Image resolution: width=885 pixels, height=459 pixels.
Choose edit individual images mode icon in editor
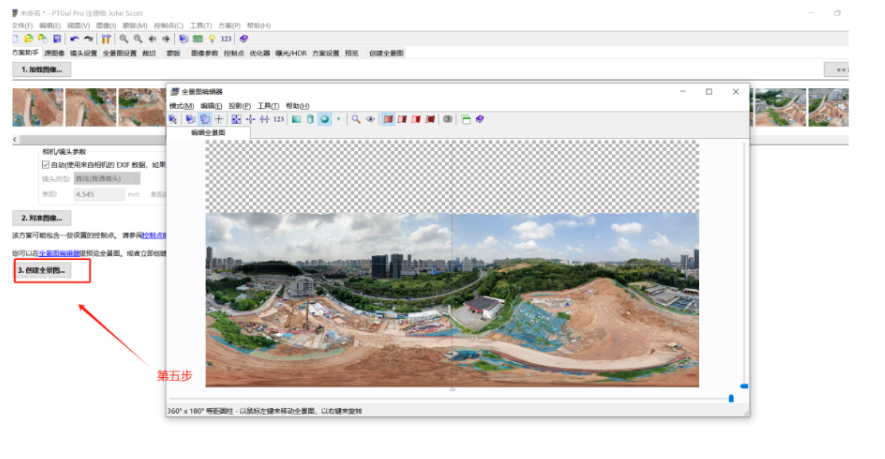(190, 119)
